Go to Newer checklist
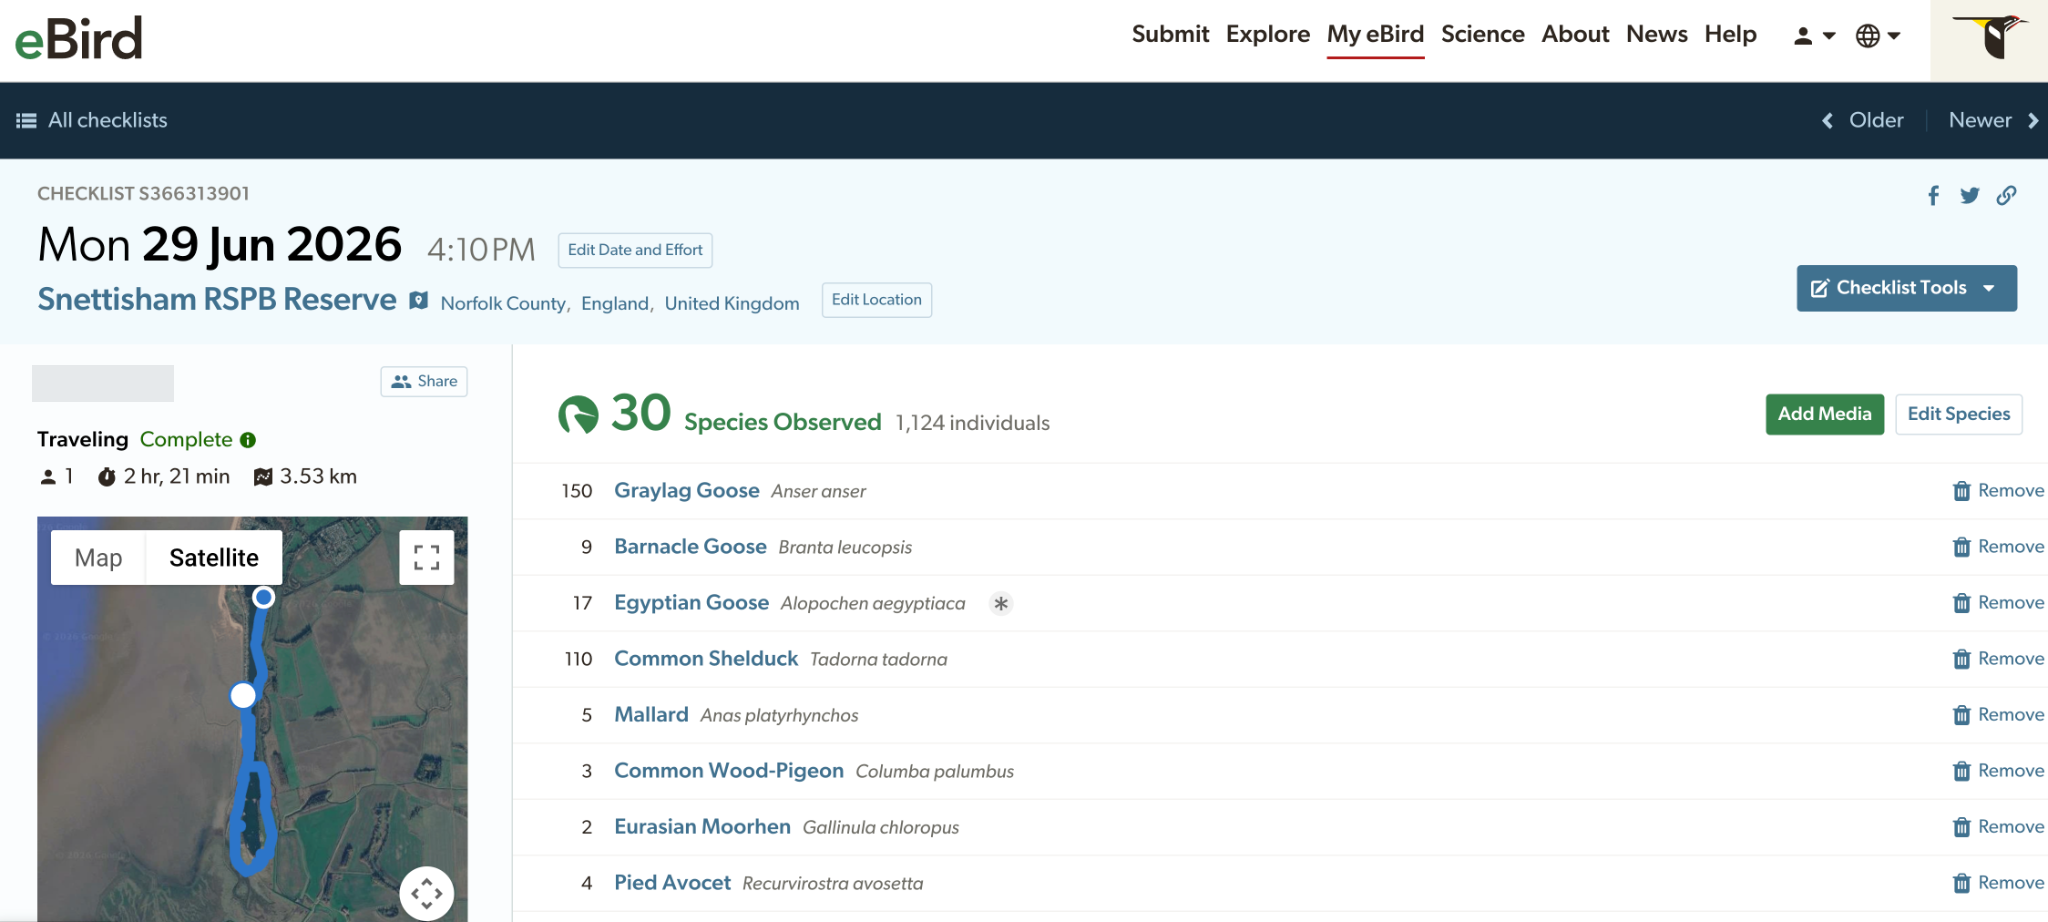This screenshot has height=922, width=2048. pos(1993,120)
